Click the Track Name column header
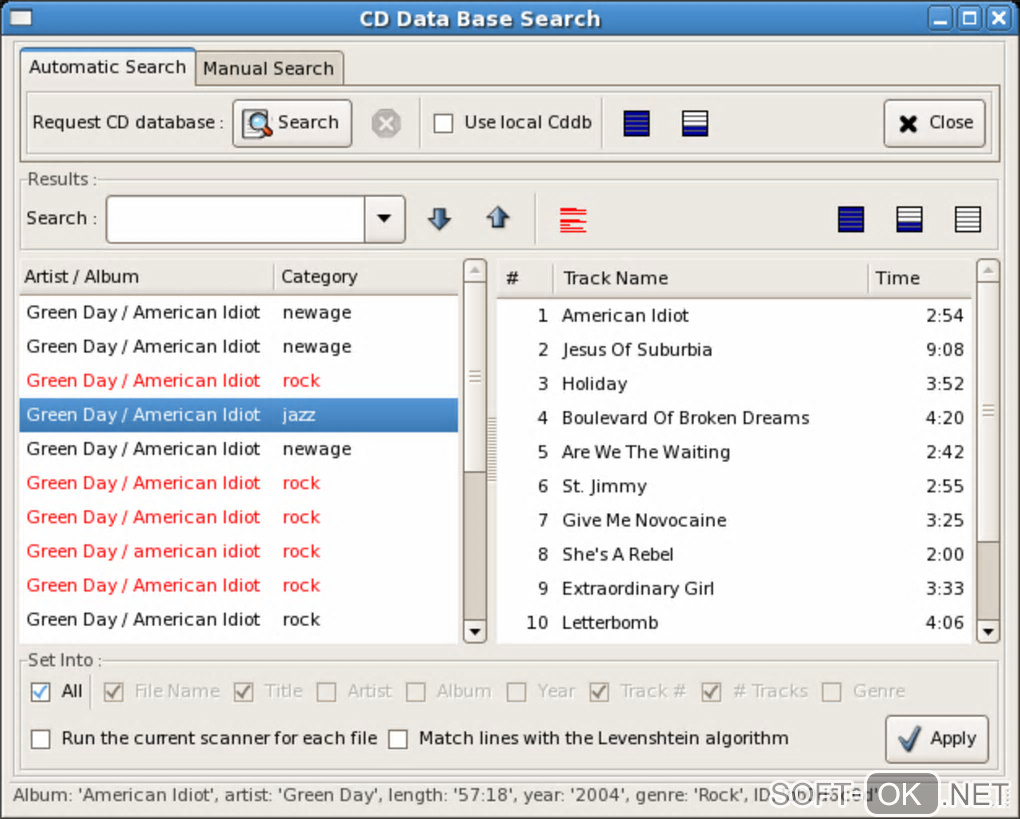Image resolution: width=1020 pixels, height=819 pixels. click(x=710, y=278)
